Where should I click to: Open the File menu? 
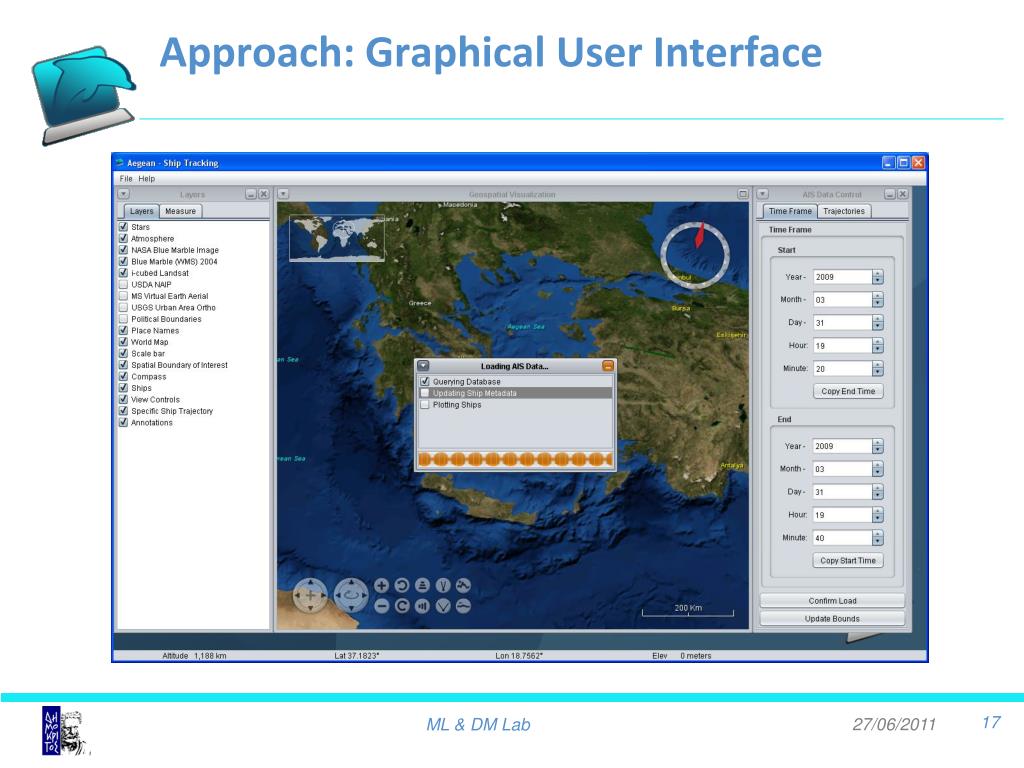(126, 178)
